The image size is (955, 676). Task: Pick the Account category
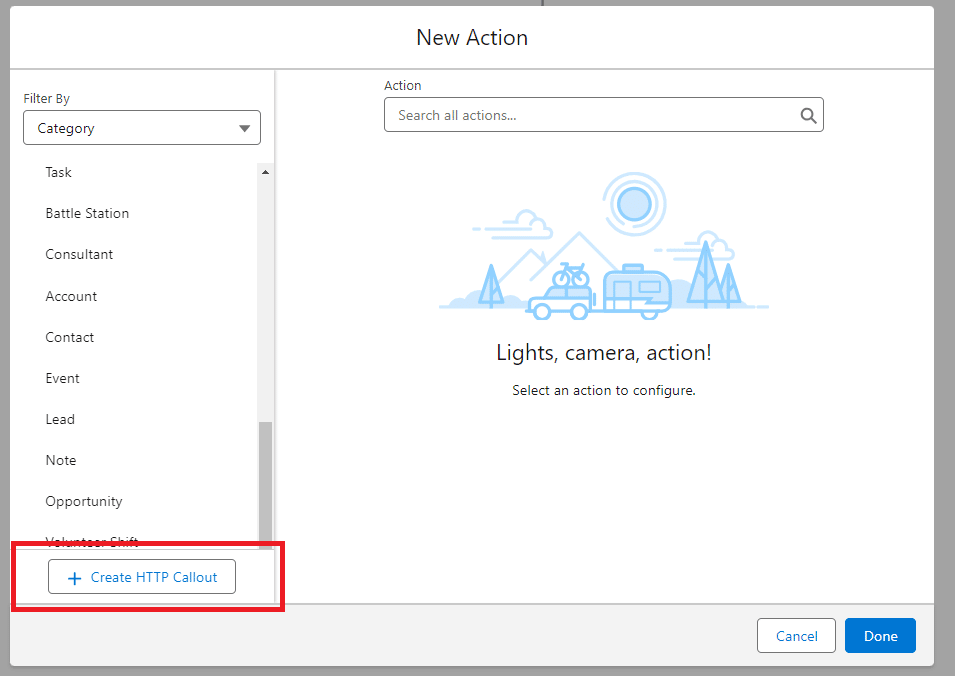(71, 296)
